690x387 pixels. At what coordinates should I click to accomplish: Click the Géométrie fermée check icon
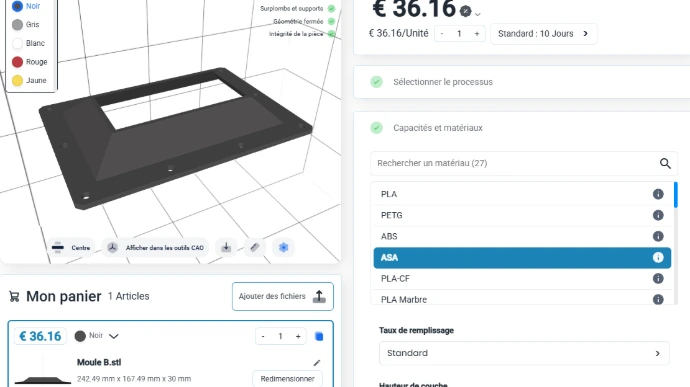click(331, 21)
